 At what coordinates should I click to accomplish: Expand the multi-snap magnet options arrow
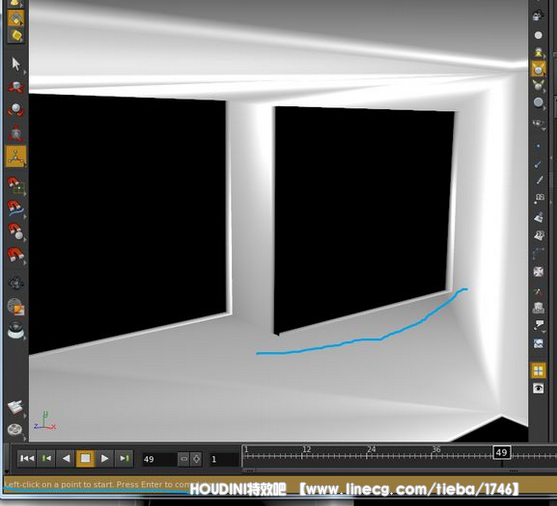point(25,263)
